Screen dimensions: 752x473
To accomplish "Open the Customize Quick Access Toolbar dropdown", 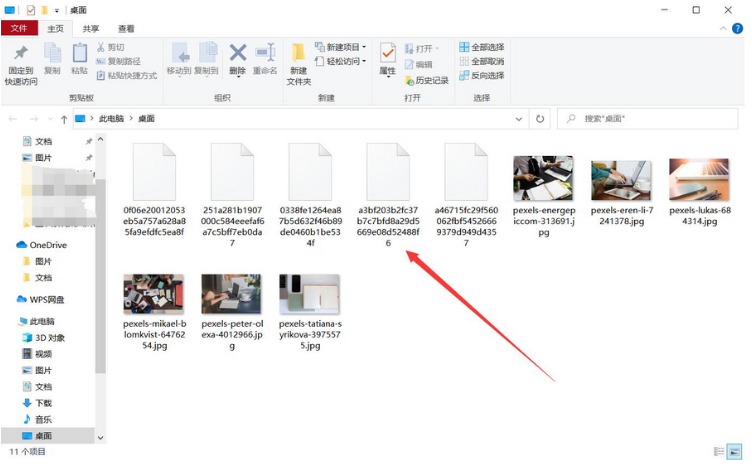I will pos(57,10).
